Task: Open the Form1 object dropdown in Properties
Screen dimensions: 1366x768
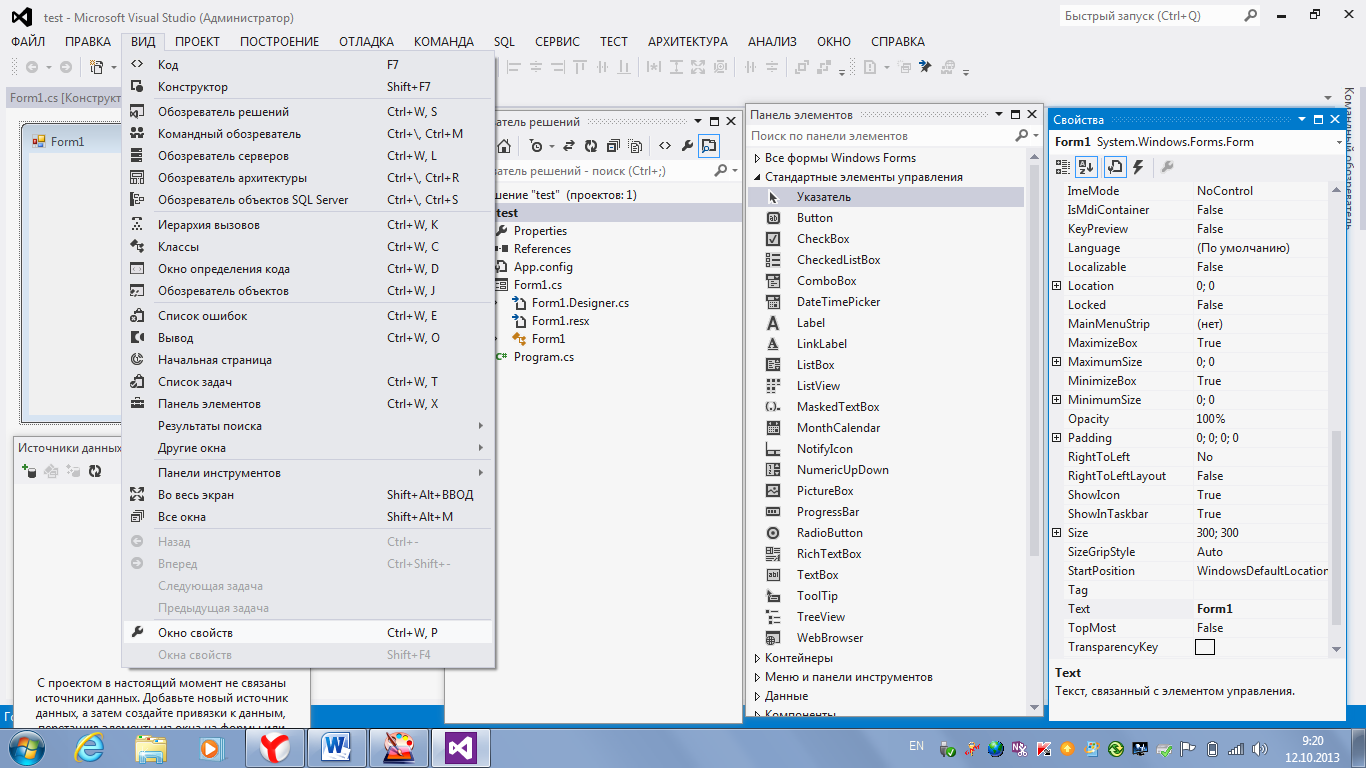Action: (1338, 142)
